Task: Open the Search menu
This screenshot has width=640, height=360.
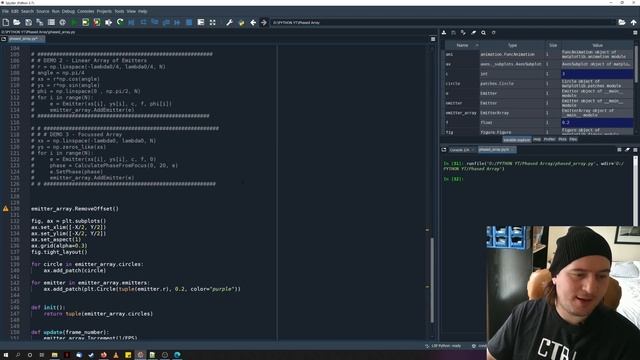Action: [x=27, y=11]
